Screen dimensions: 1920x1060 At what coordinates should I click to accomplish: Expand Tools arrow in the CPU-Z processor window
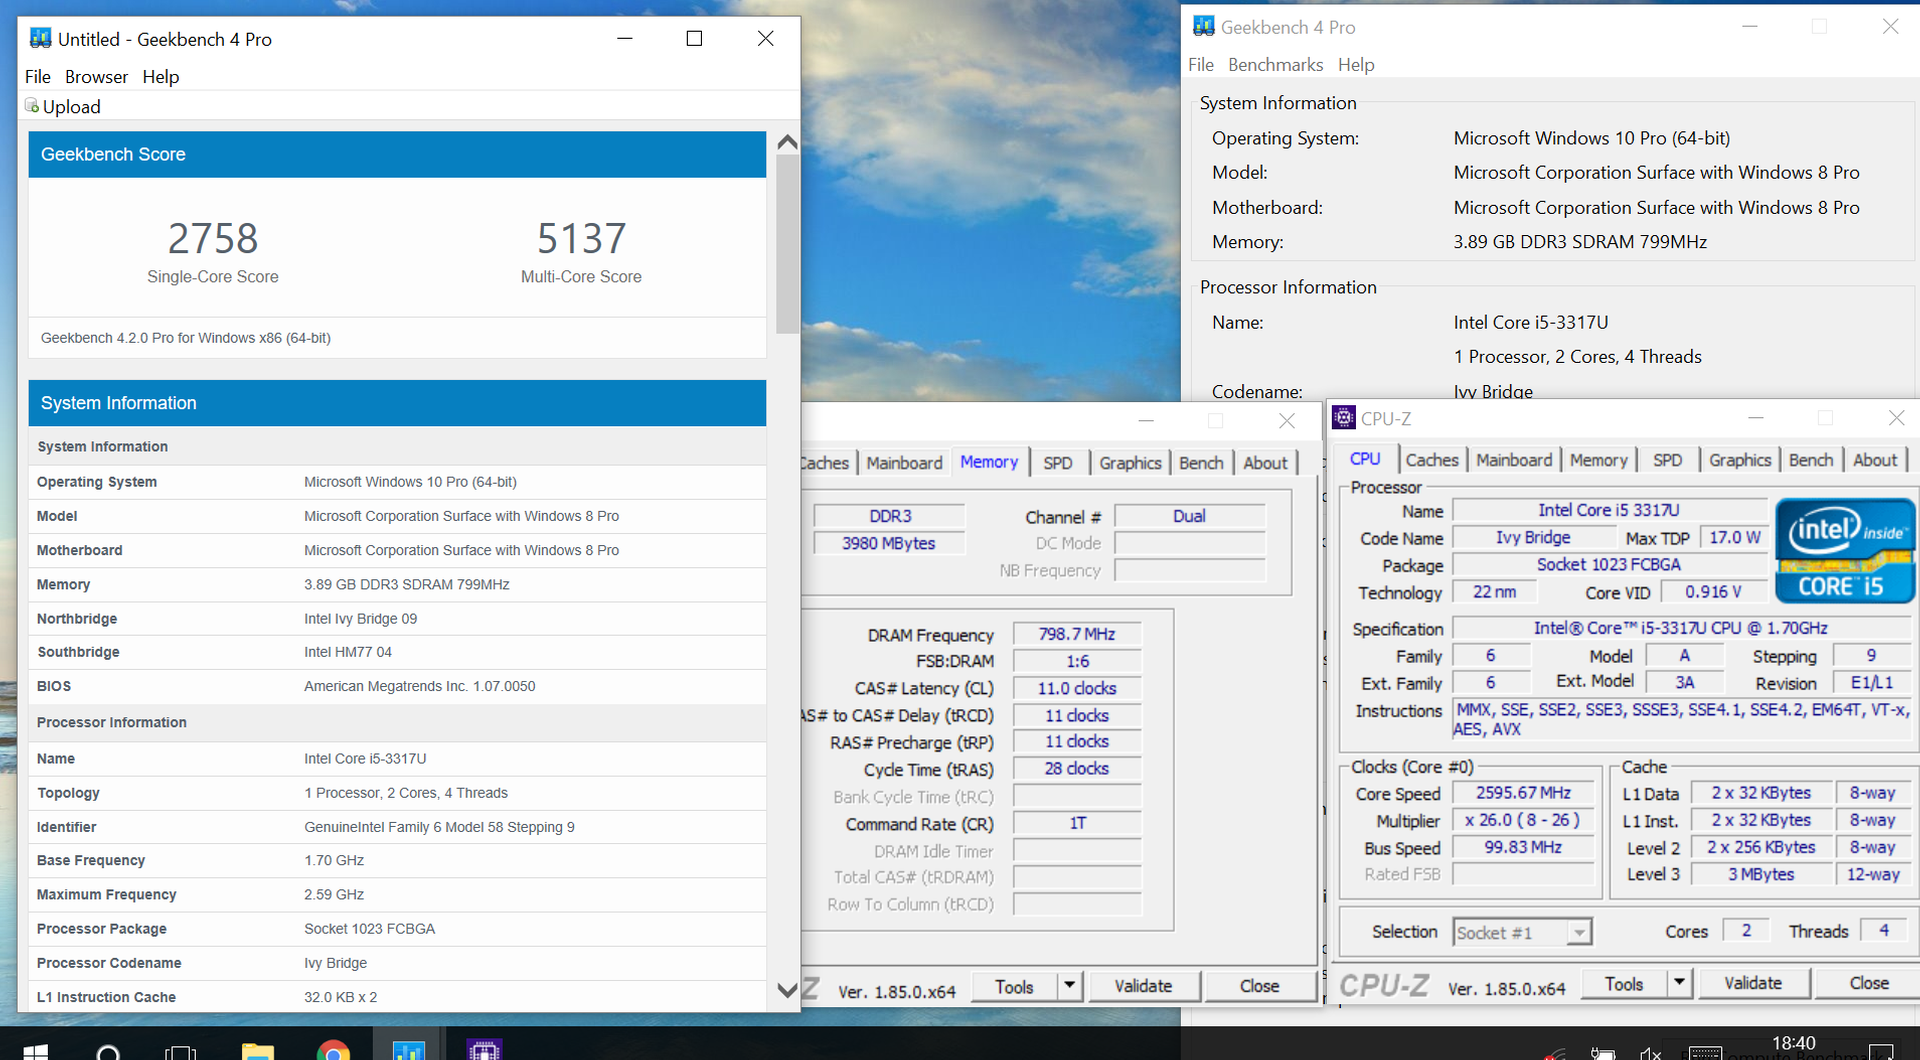[1679, 983]
